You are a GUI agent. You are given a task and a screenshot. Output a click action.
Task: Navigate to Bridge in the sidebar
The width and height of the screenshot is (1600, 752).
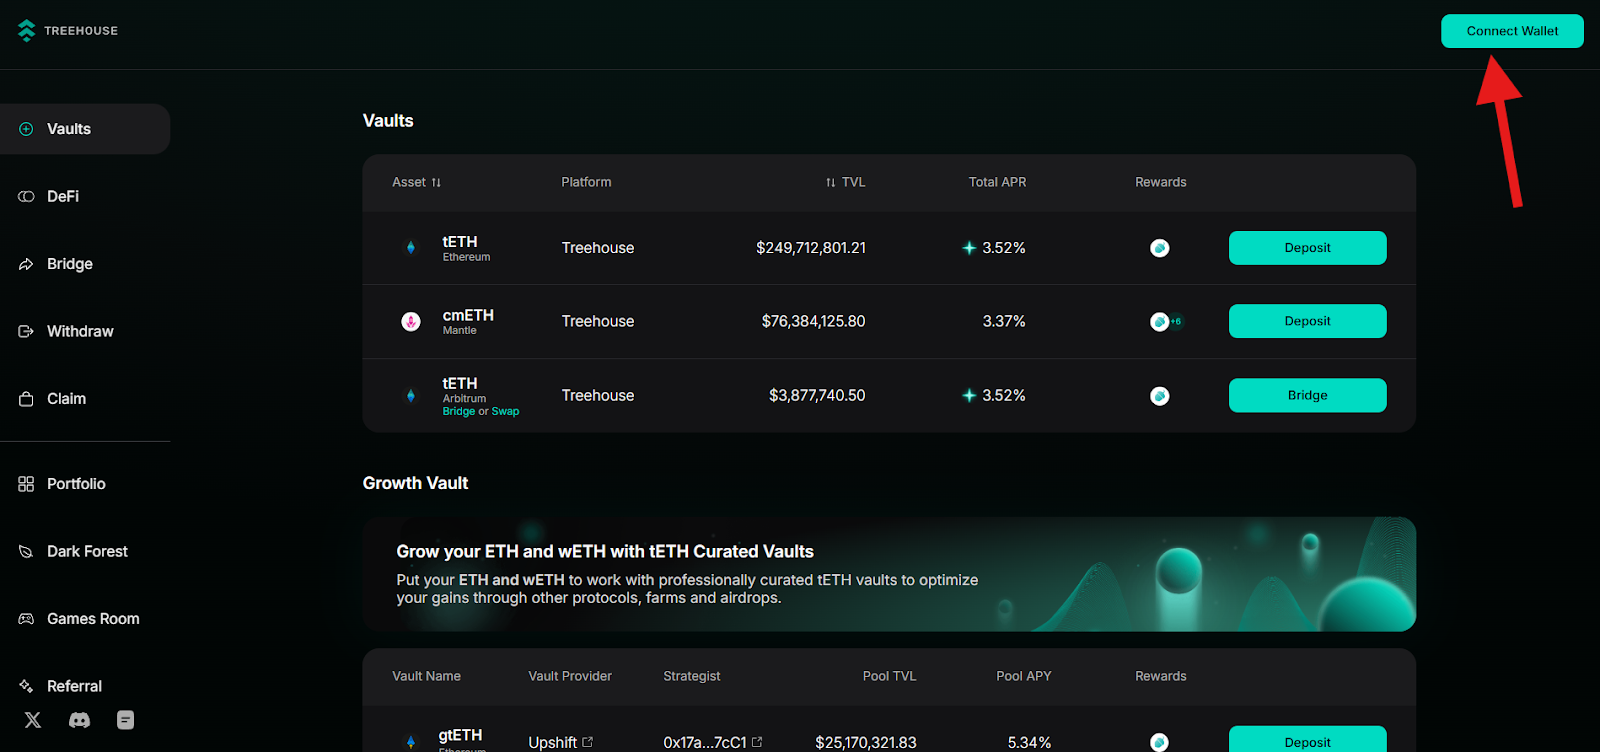click(x=70, y=264)
